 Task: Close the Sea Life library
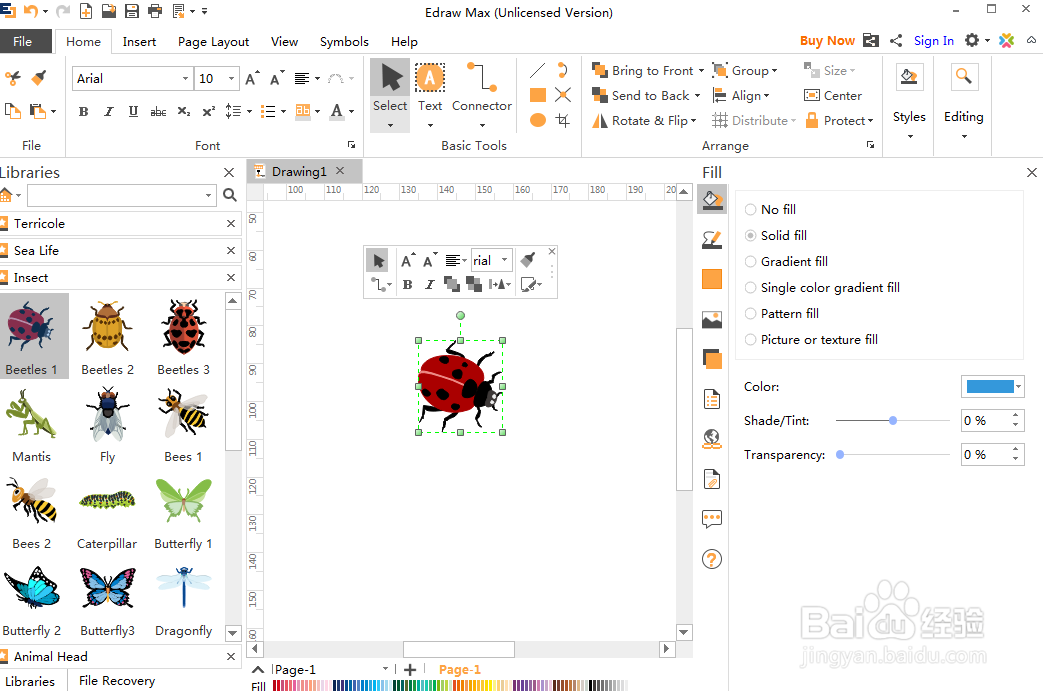pos(231,250)
